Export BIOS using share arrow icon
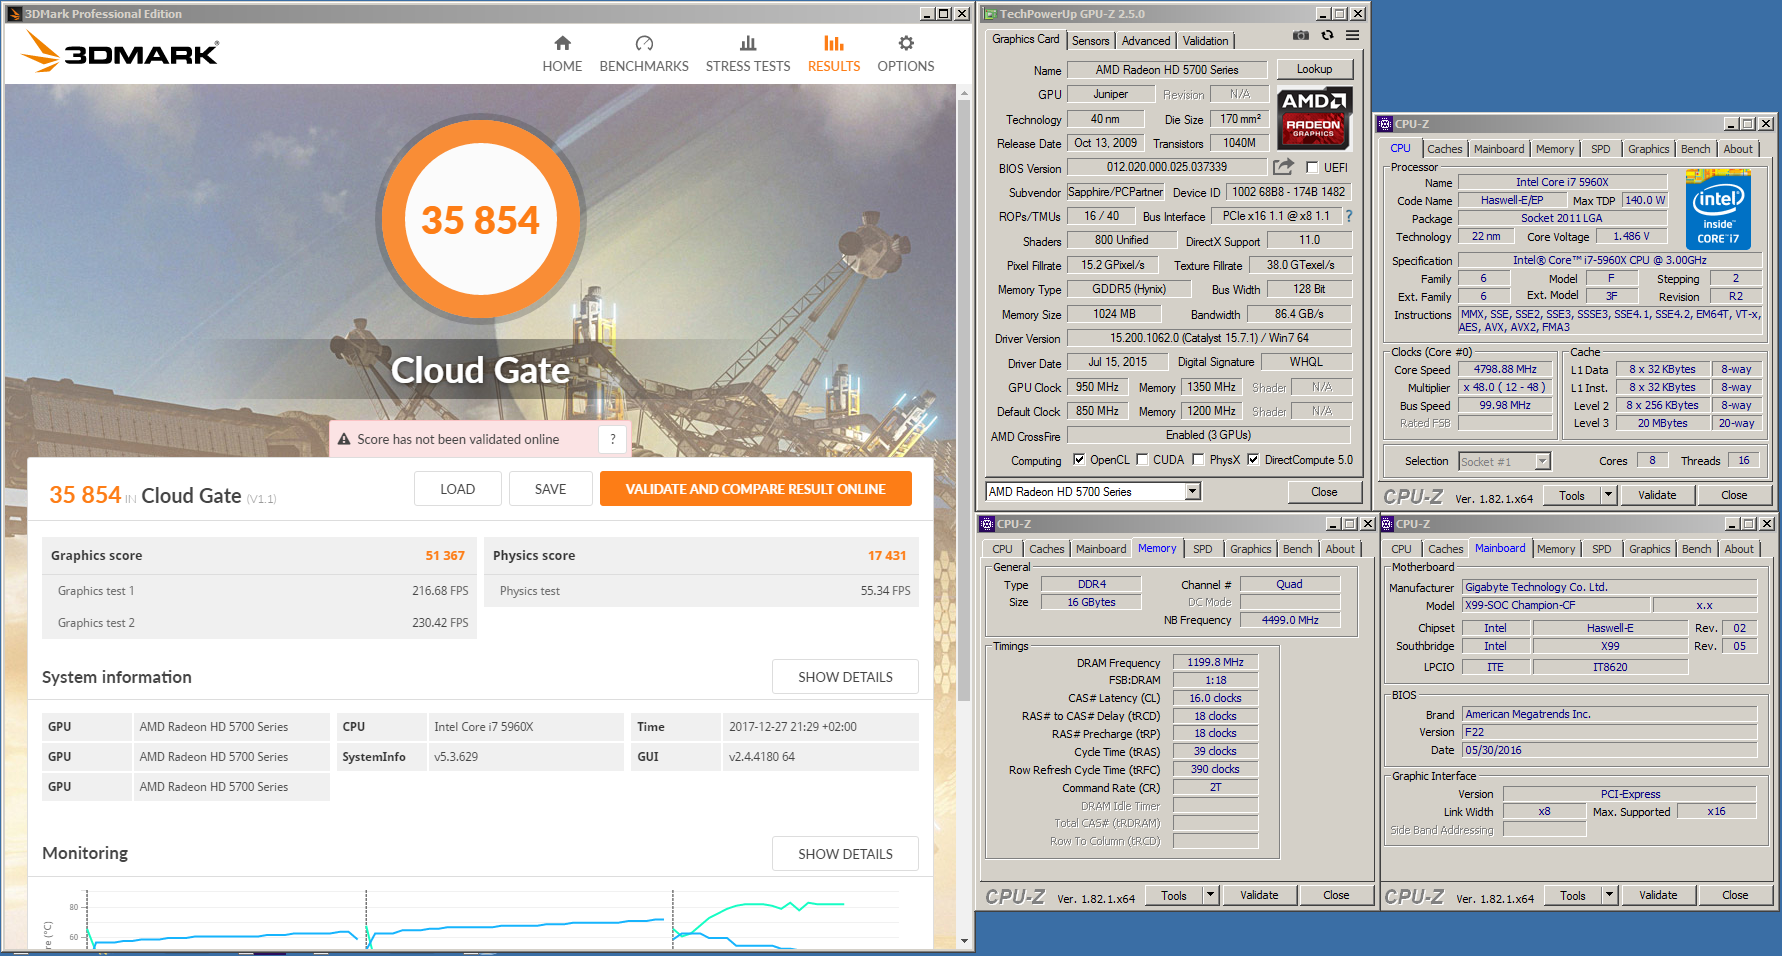This screenshot has height=956, width=1782. coord(1283,166)
